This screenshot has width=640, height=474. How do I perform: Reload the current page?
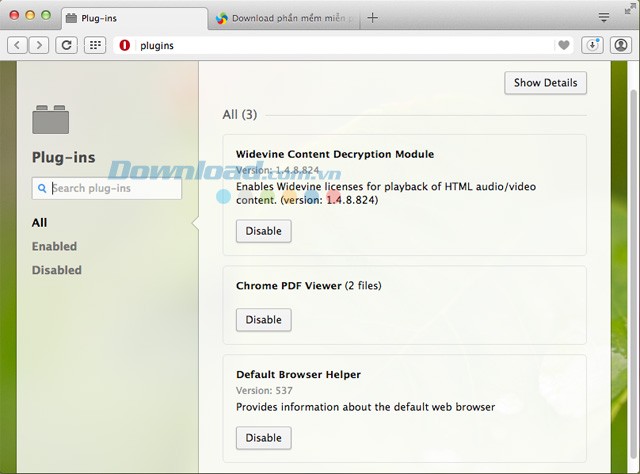coord(67,45)
